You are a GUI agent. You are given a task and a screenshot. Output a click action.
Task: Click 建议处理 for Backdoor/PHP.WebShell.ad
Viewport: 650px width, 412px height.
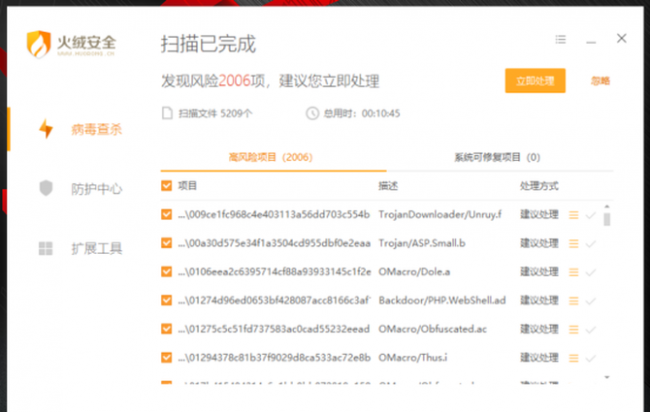click(539, 300)
